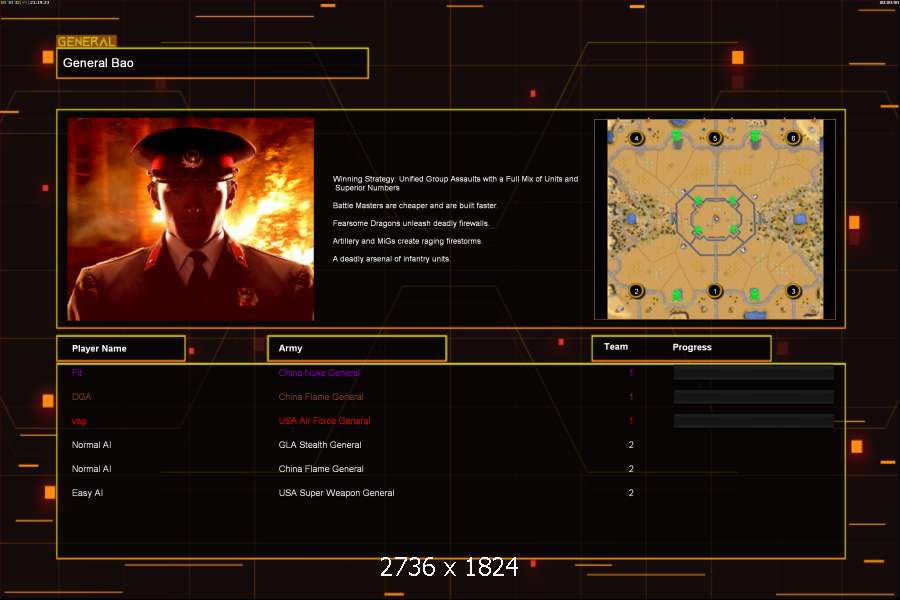The image size is (900, 600).
Task: Click 'Battle Masters are cheaper' text line
Action: (415, 206)
